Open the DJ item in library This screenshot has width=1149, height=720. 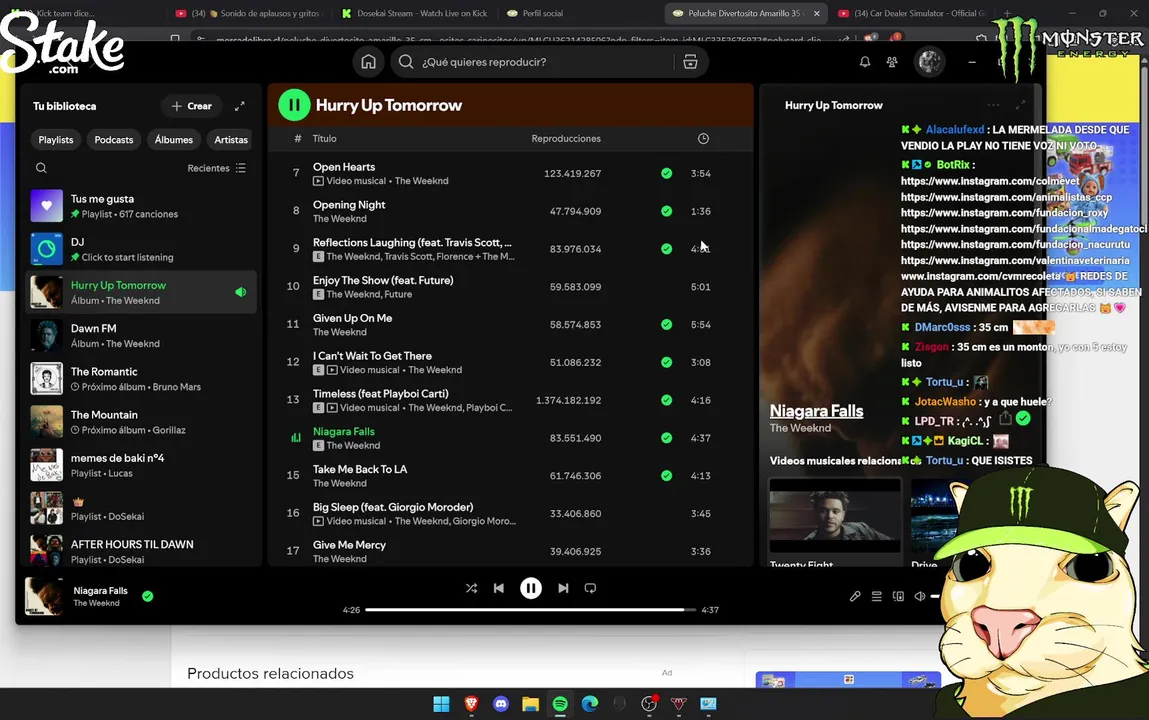(x=141, y=249)
